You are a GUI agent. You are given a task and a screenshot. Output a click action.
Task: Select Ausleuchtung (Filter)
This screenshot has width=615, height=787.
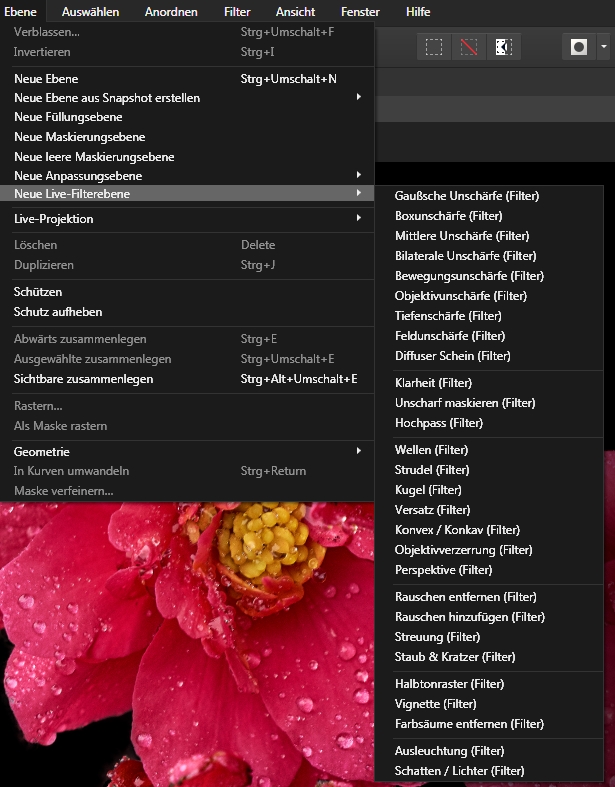pyautogui.click(x=489, y=751)
